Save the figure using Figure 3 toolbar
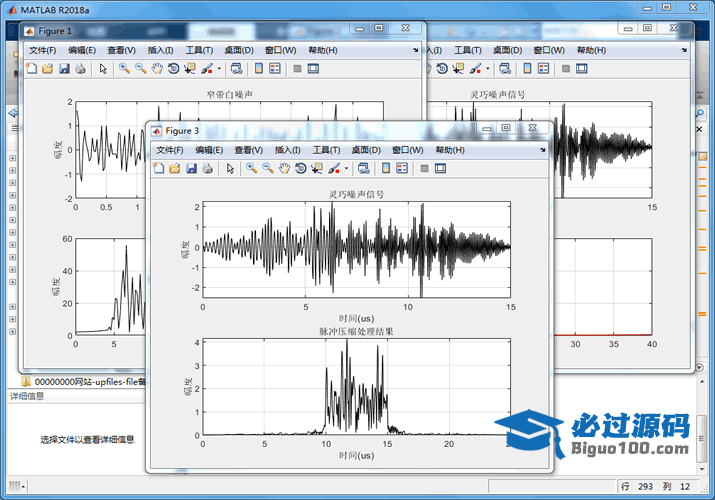Screen dimensions: 715x500 point(192,169)
